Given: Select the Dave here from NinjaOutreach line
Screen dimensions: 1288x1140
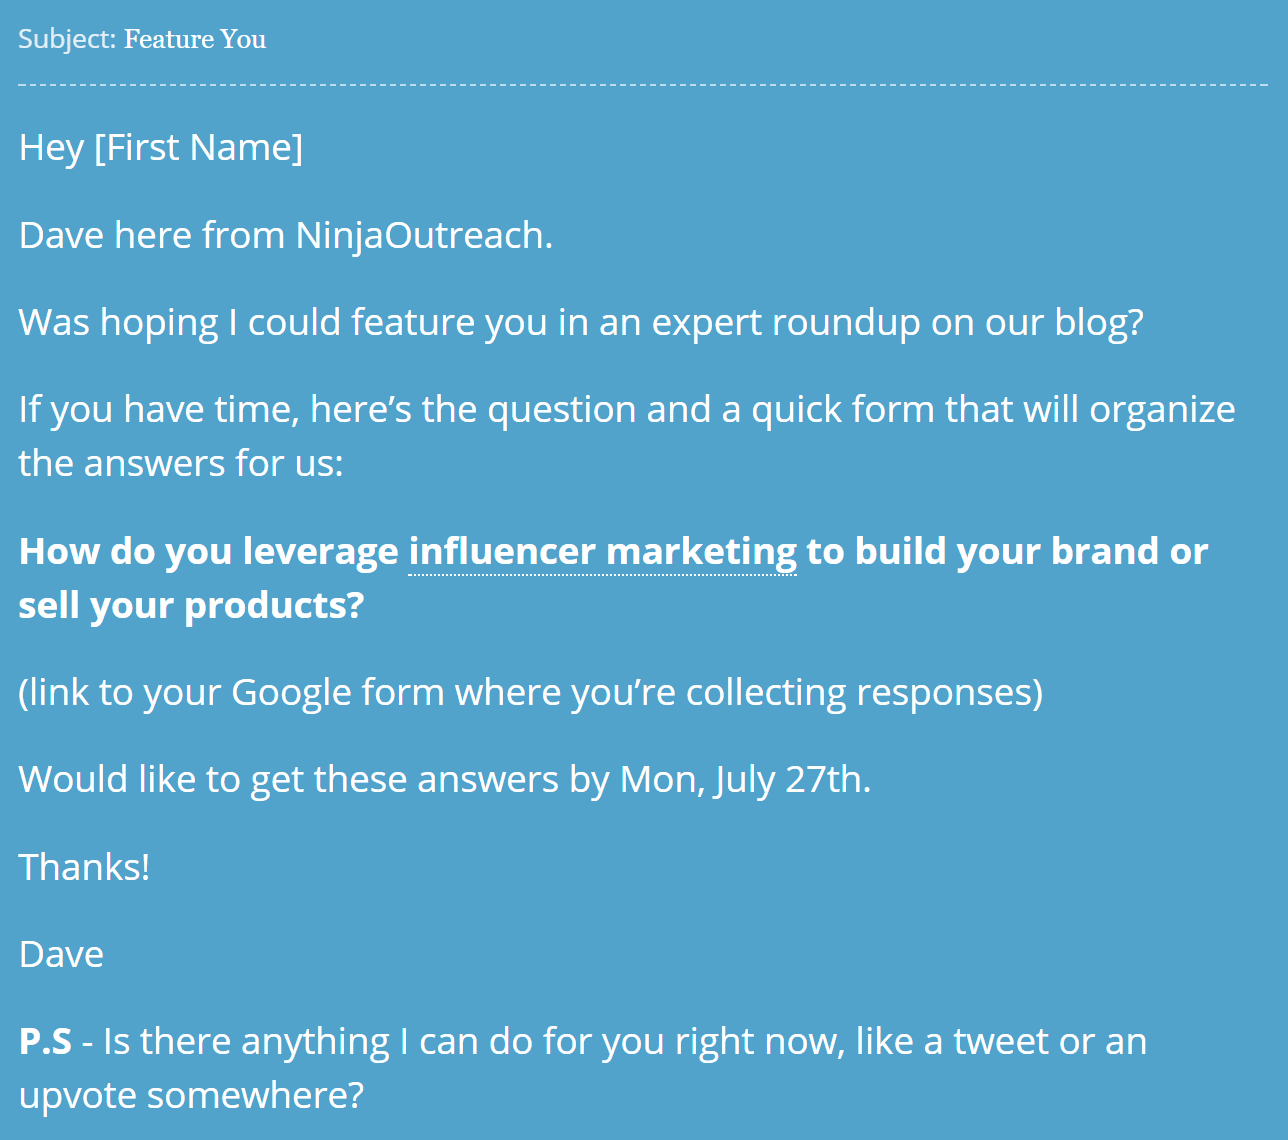Looking at the screenshot, I should (x=286, y=235).
